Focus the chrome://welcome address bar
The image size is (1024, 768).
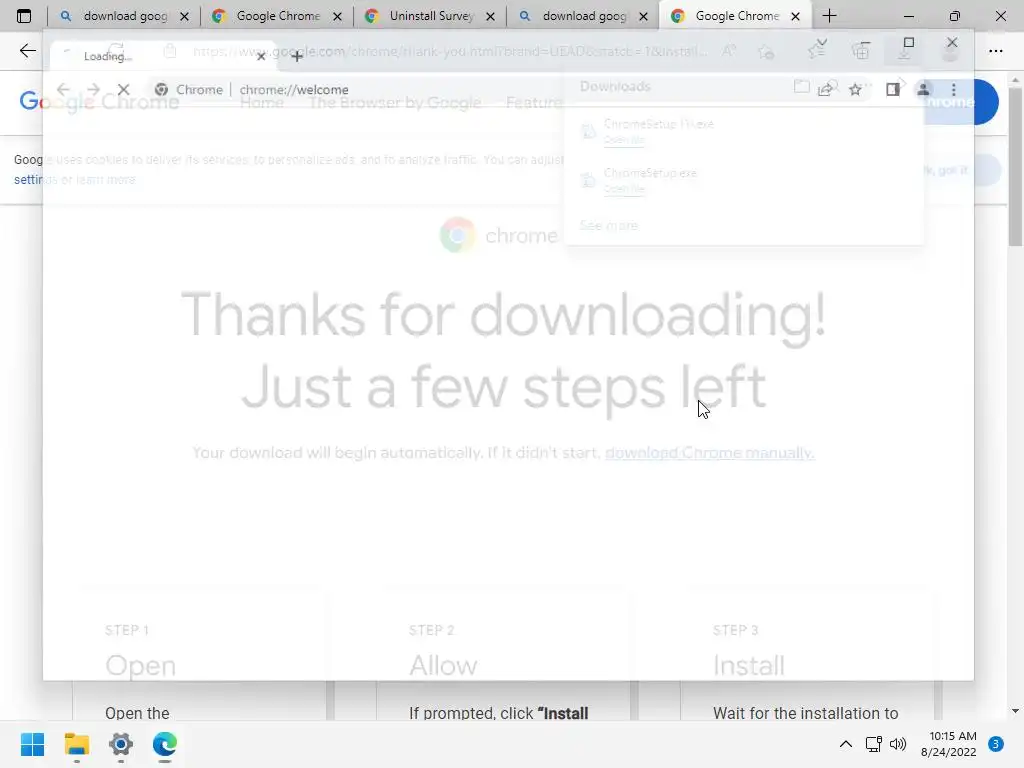coord(509,89)
